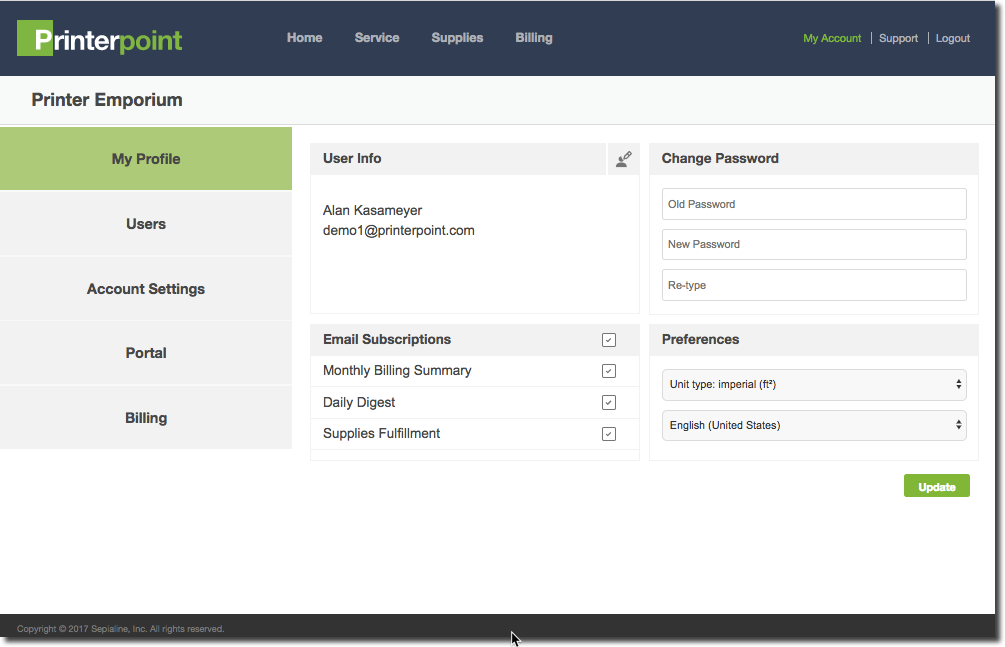Switch to the Users sidebar tab
Image resolution: width=1005 pixels, height=647 pixels.
pyautogui.click(x=146, y=224)
